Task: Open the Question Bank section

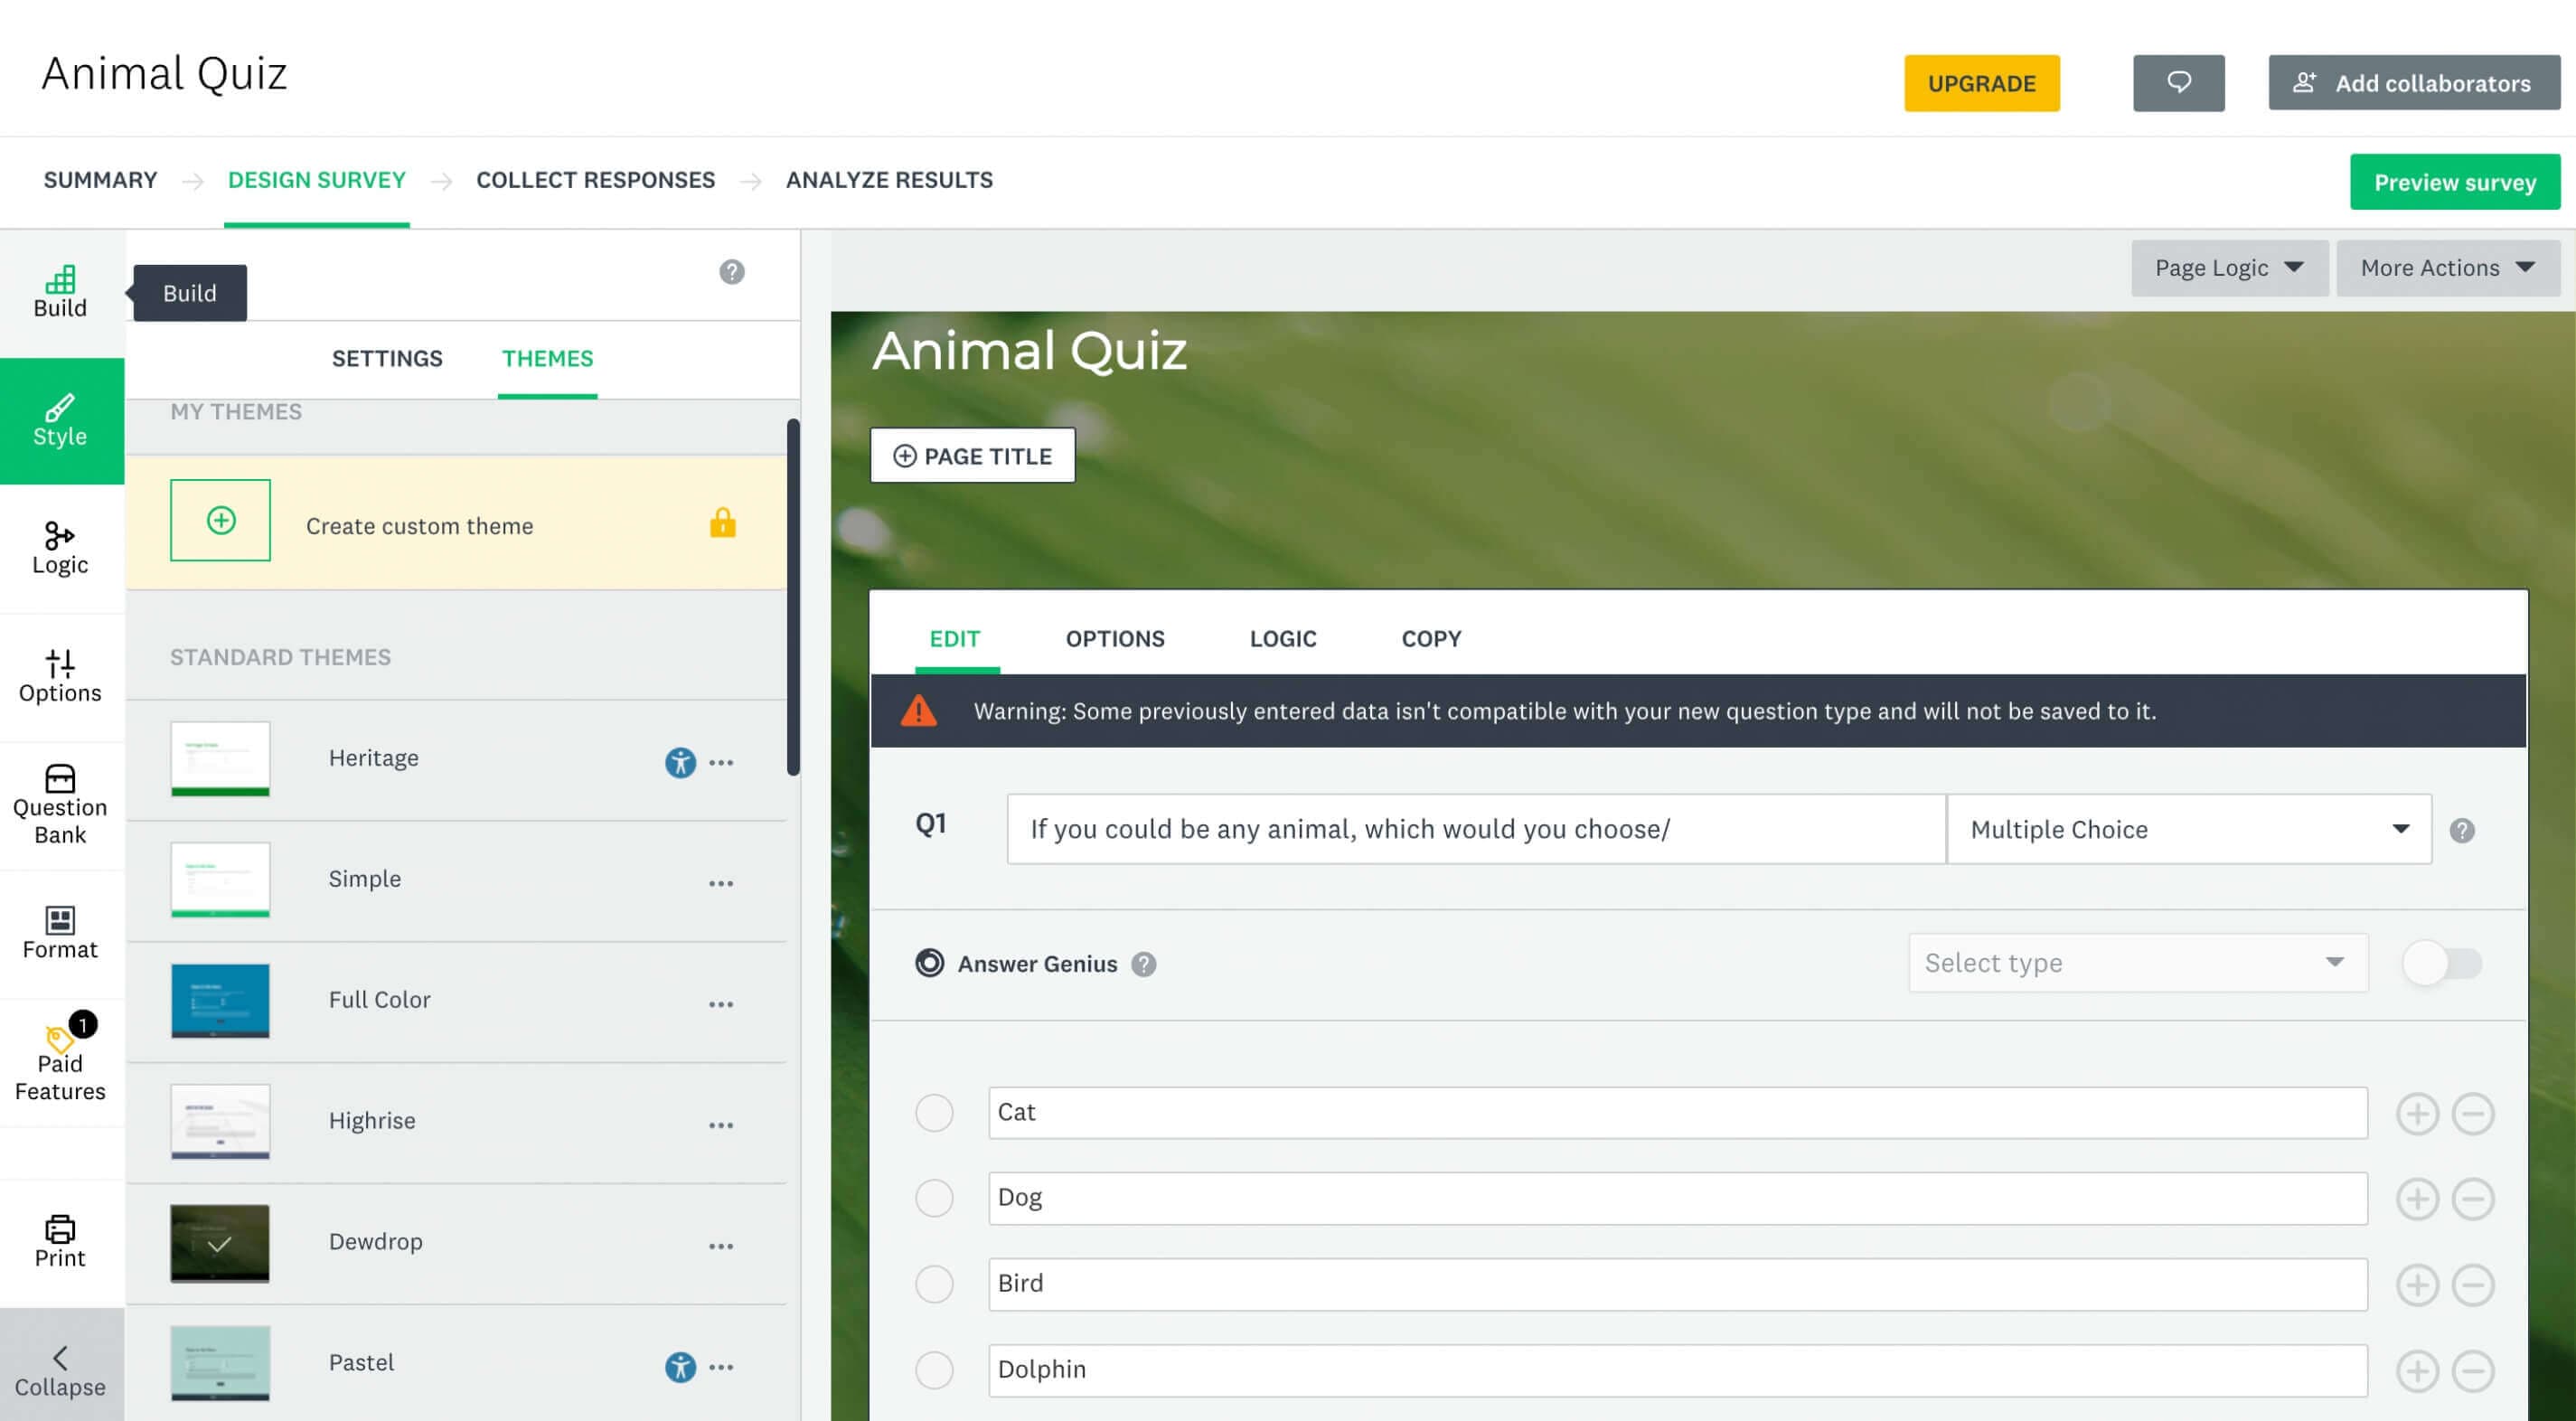Action: point(60,806)
